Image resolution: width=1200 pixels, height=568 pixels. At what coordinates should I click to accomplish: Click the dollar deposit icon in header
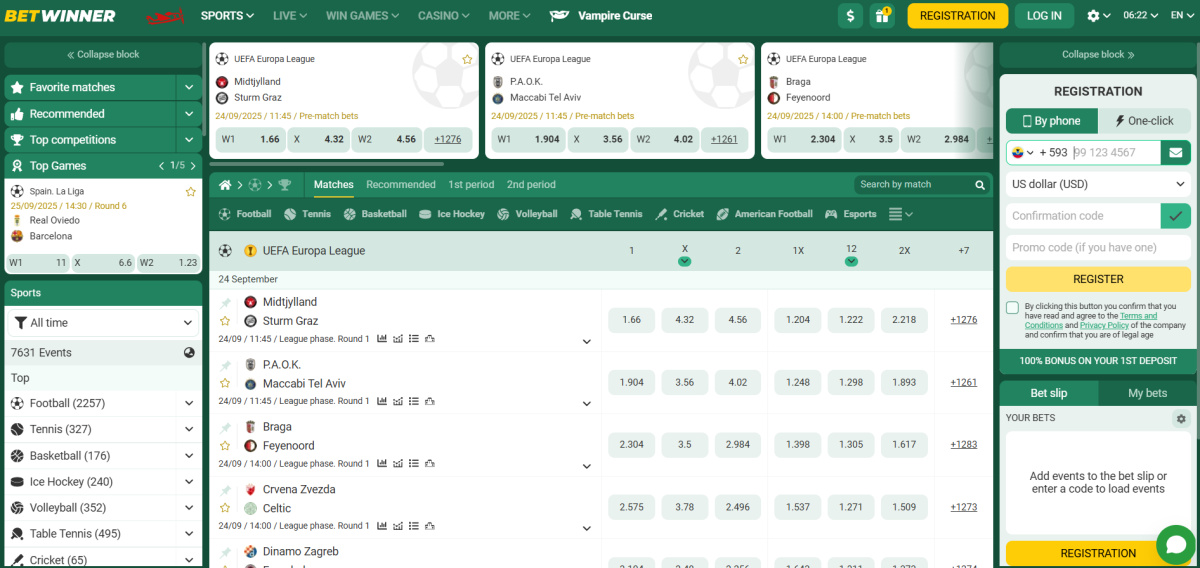pyautogui.click(x=851, y=16)
